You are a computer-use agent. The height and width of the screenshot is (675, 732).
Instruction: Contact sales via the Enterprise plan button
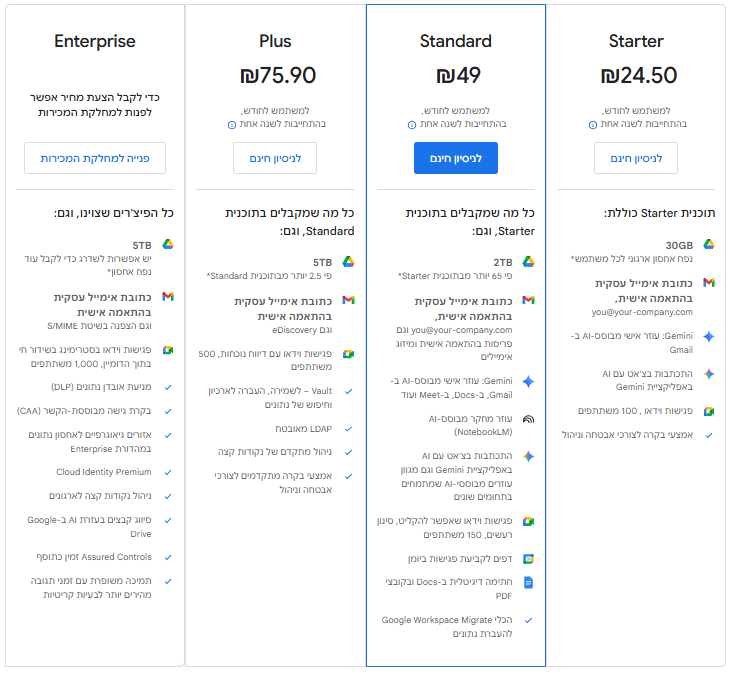(x=95, y=158)
